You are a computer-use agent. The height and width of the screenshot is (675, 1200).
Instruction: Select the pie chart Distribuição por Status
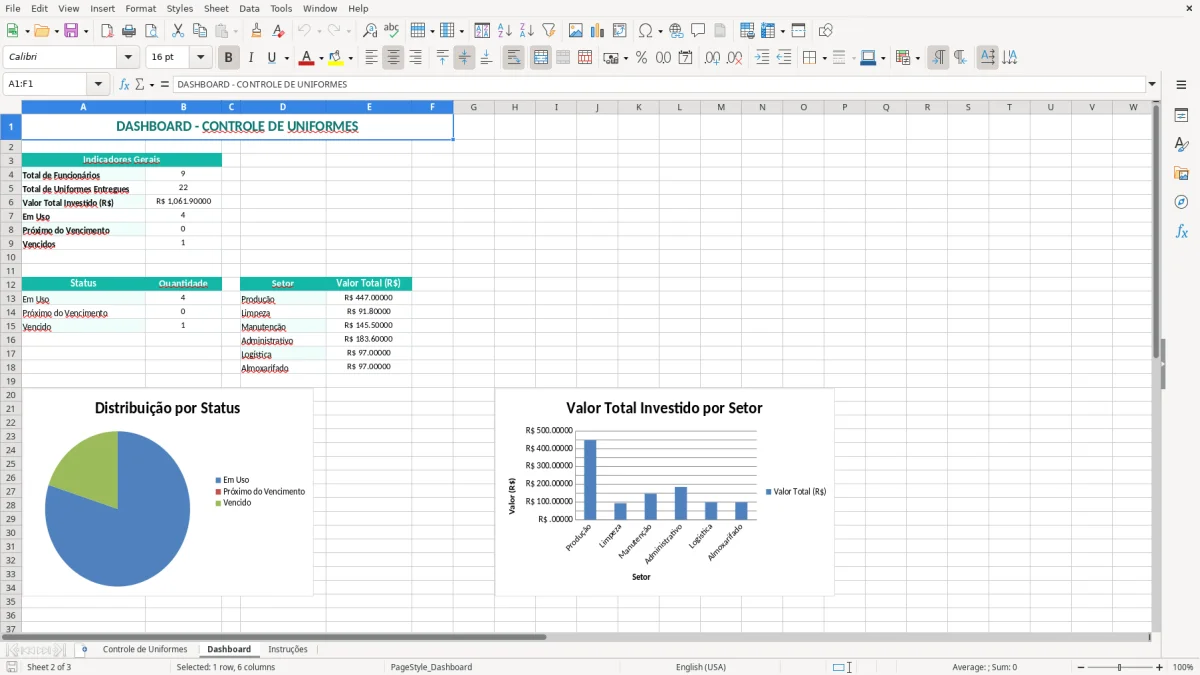[x=167, y=493]
